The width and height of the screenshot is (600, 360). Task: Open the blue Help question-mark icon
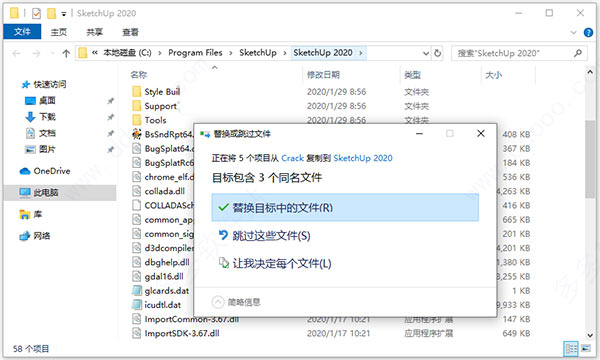pyautogui.click(x=588, y=33)
